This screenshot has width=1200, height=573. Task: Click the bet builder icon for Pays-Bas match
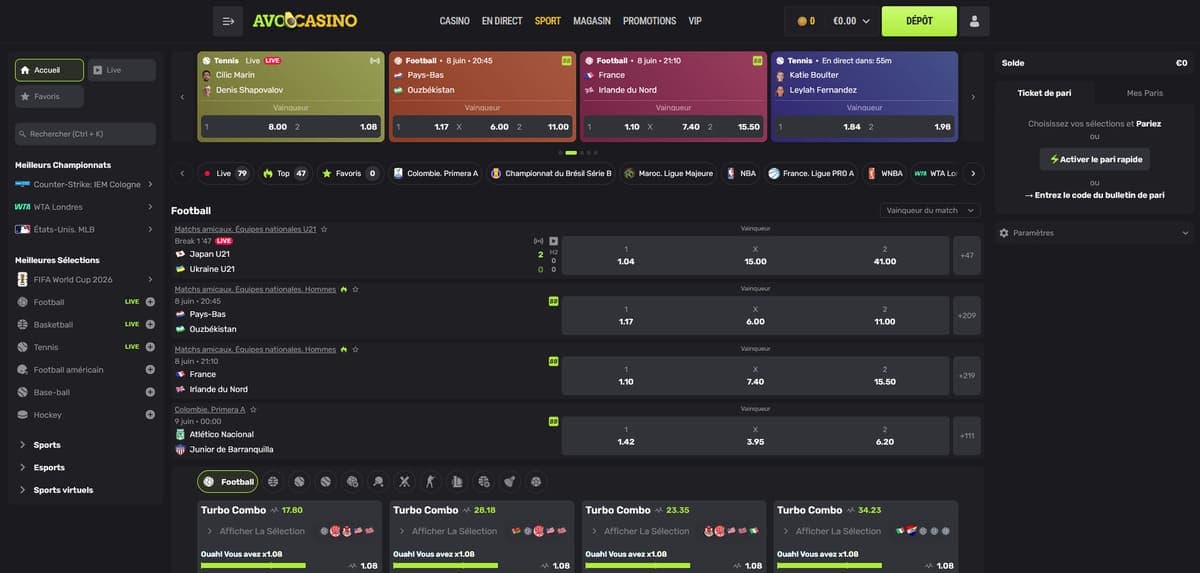tap(554, 301)
